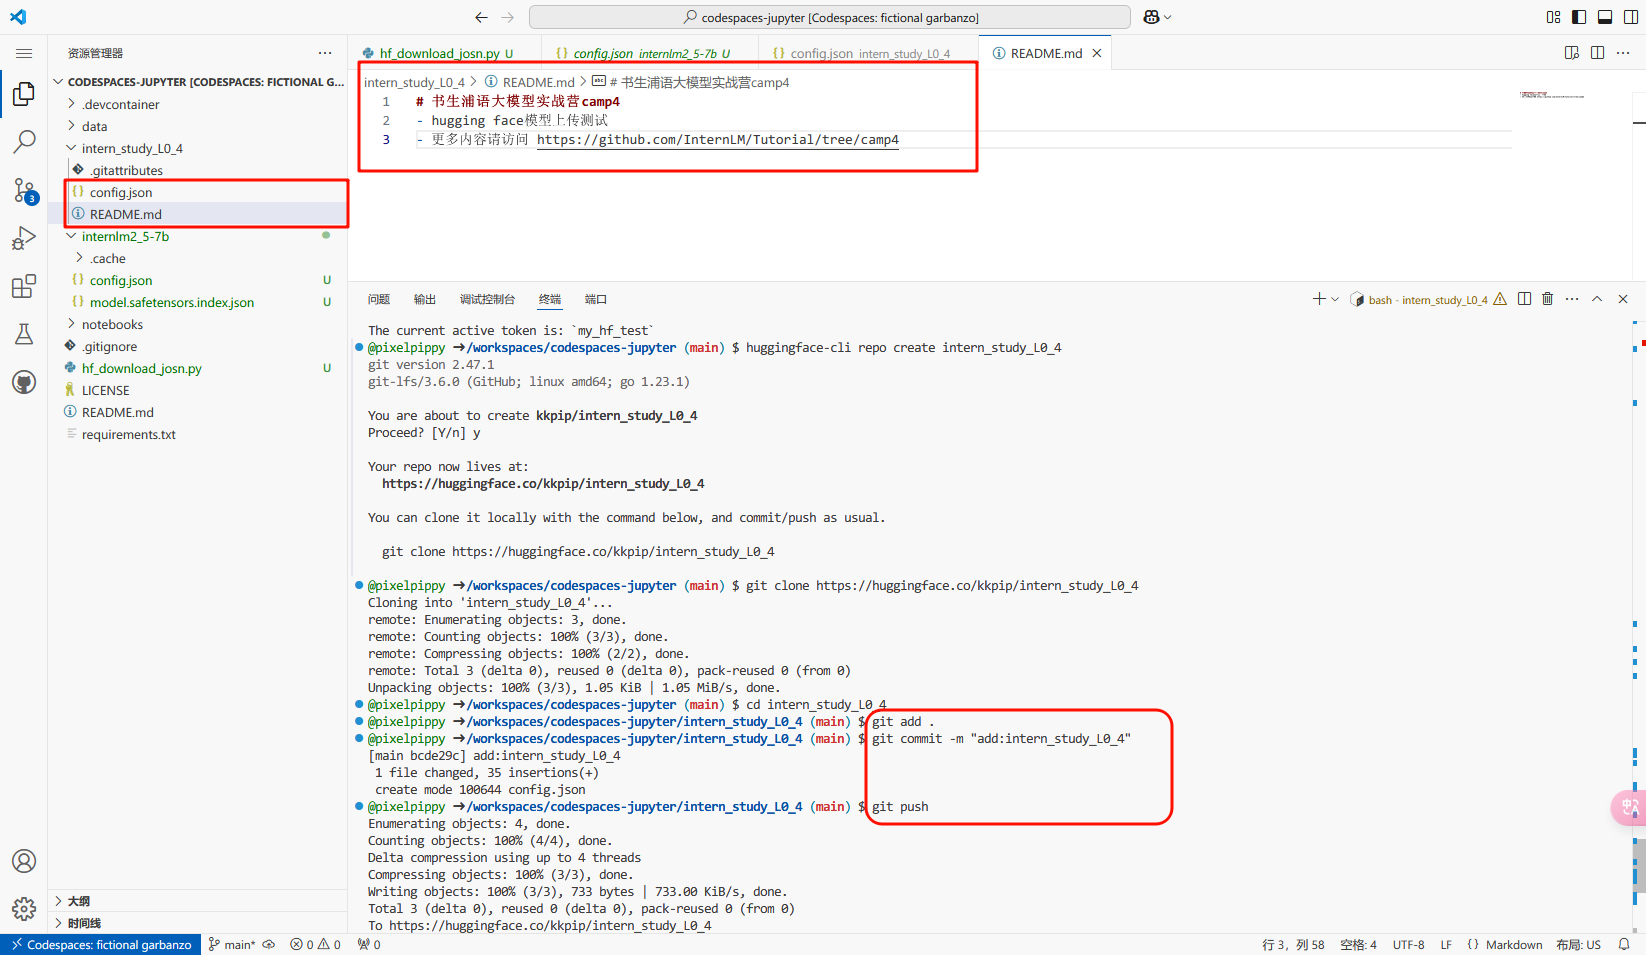The width and height of the screenshot is (1646, 955).
Task: Click the main* branch status button
Action: point(232,945)
